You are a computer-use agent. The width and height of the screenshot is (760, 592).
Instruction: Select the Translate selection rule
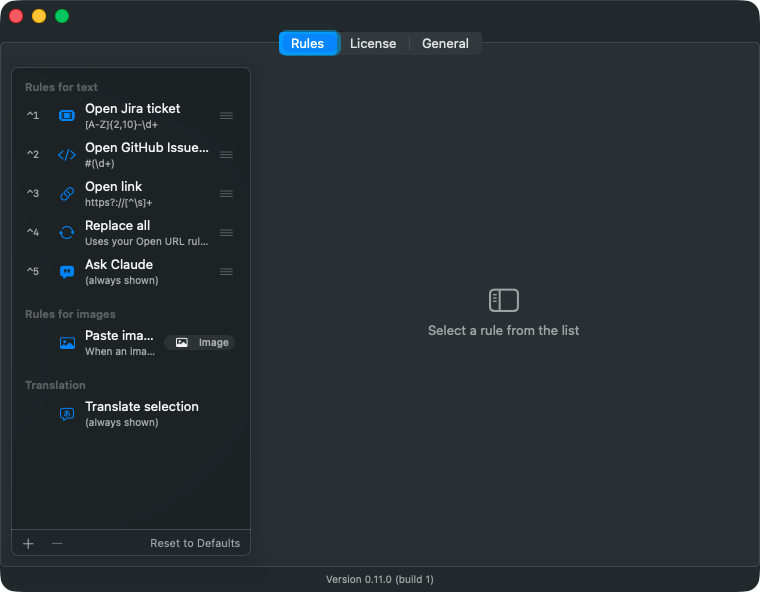(131, 414)
